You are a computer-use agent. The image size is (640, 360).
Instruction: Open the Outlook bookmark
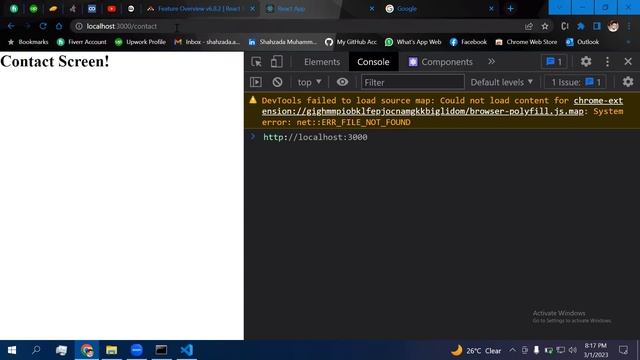[582, 42]
